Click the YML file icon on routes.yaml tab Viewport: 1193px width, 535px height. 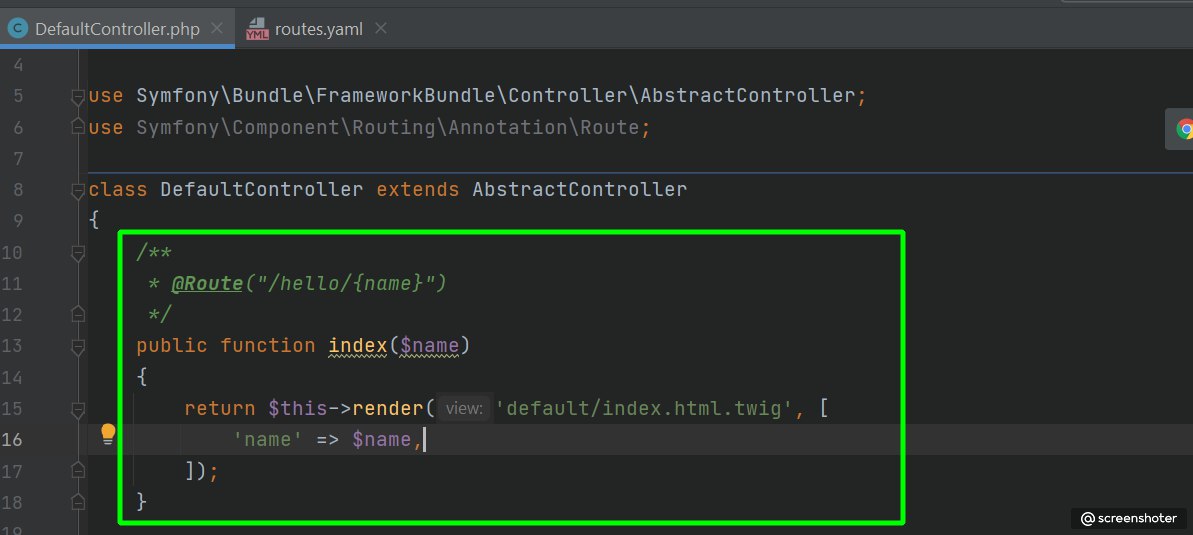[x=258, y=28]
